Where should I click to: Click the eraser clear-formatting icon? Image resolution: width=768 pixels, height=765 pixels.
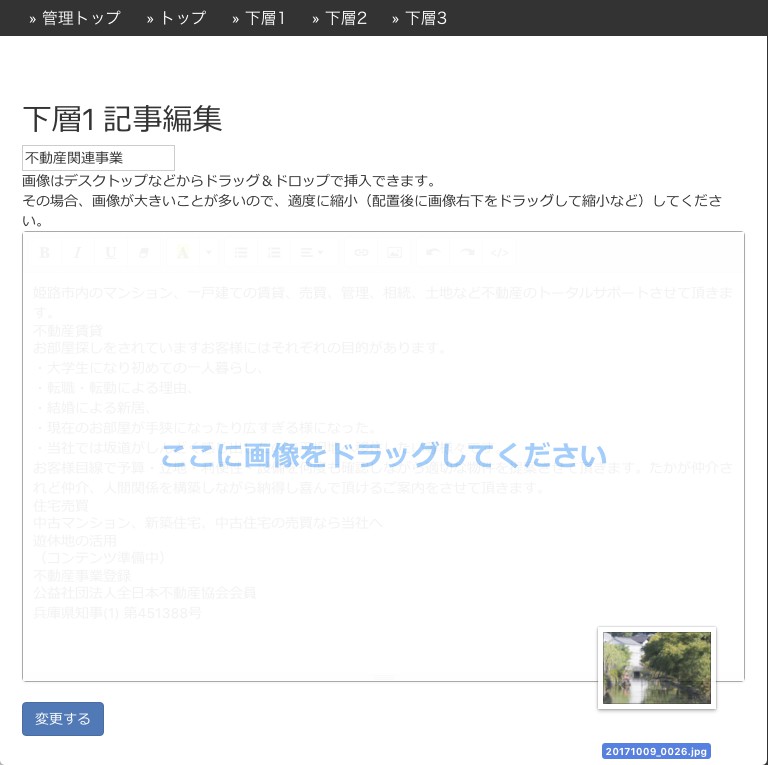144,252
